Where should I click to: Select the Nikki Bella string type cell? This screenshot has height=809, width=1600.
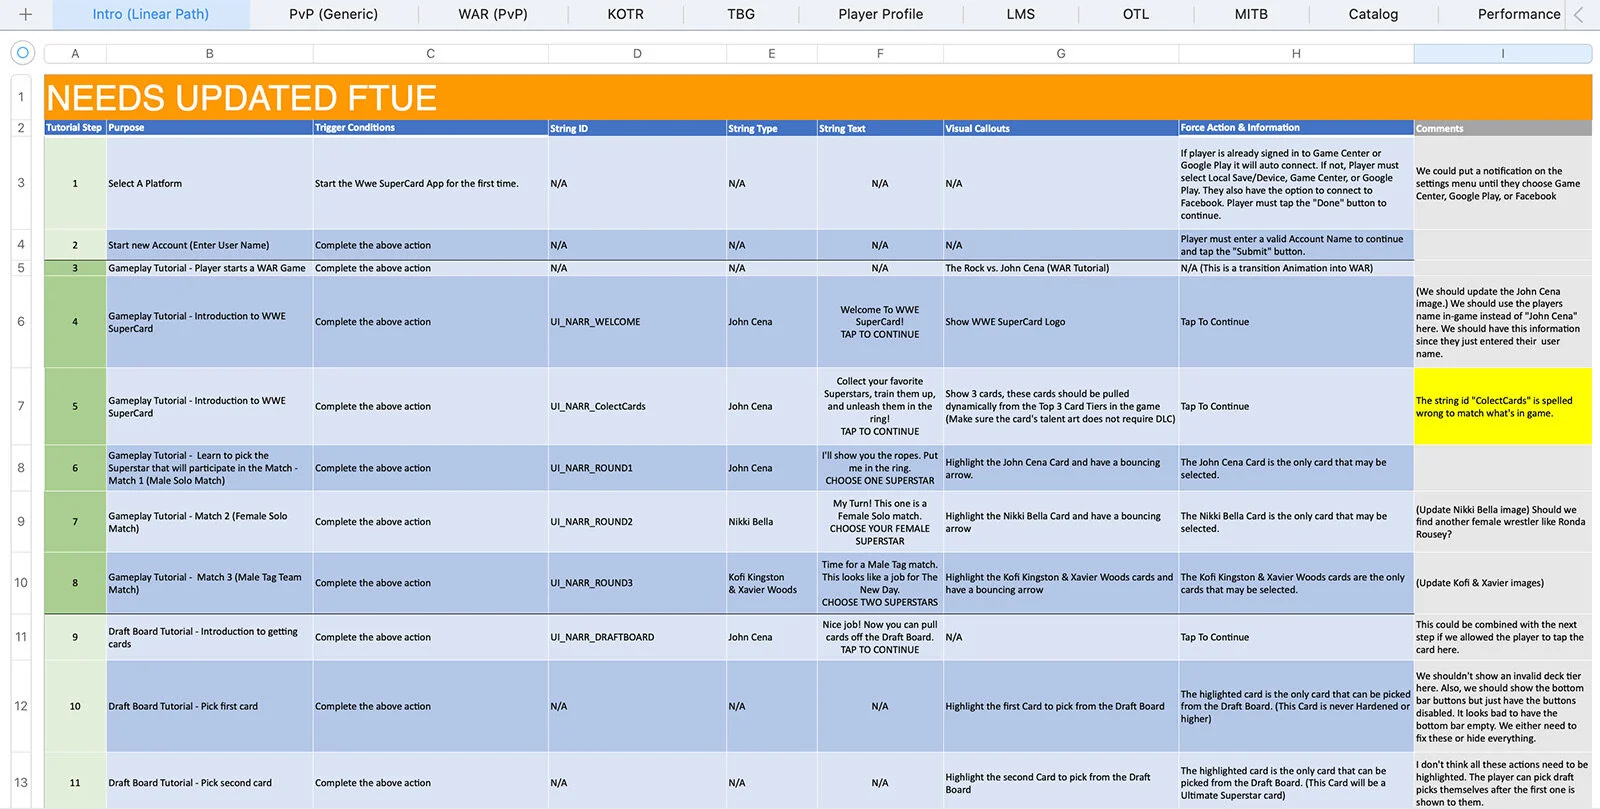(x=771, y=522)
